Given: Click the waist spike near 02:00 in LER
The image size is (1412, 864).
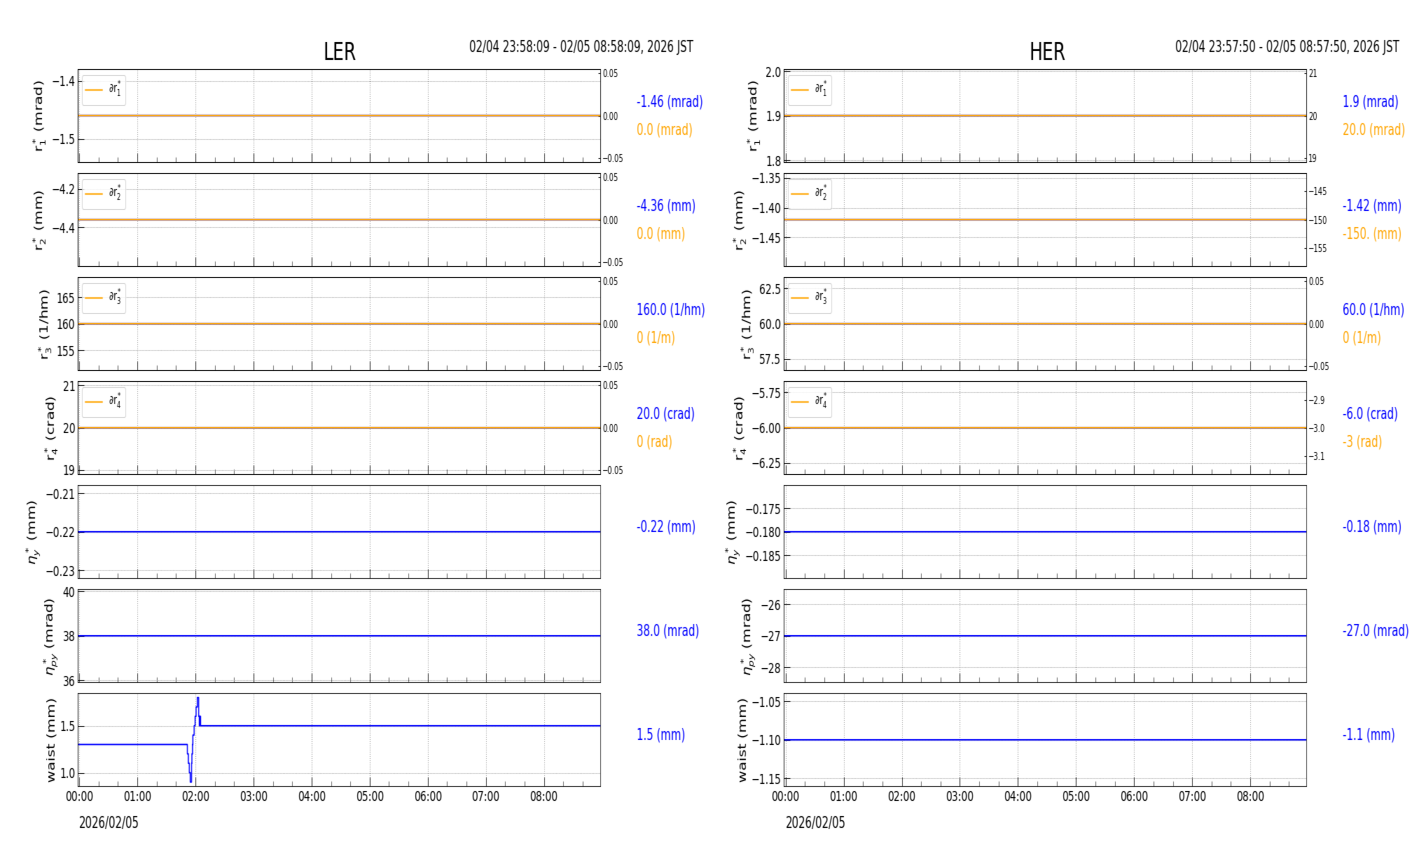Looking at the screenshot, I should pos(195,738).
